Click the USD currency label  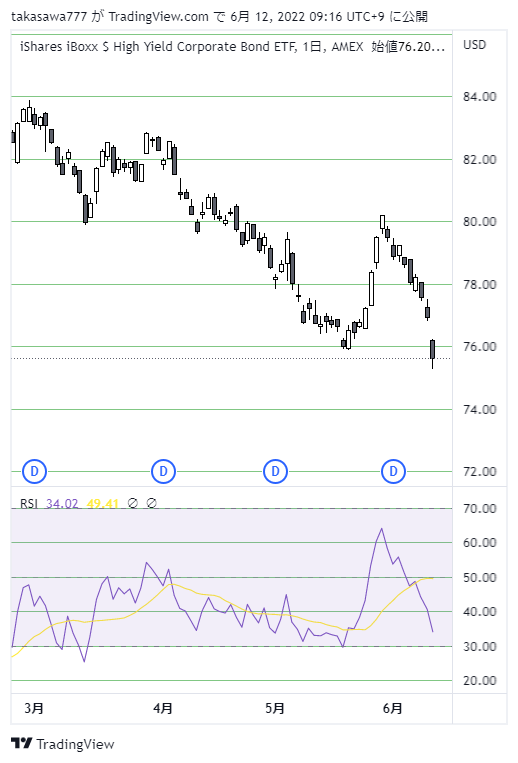coord(474,45)
